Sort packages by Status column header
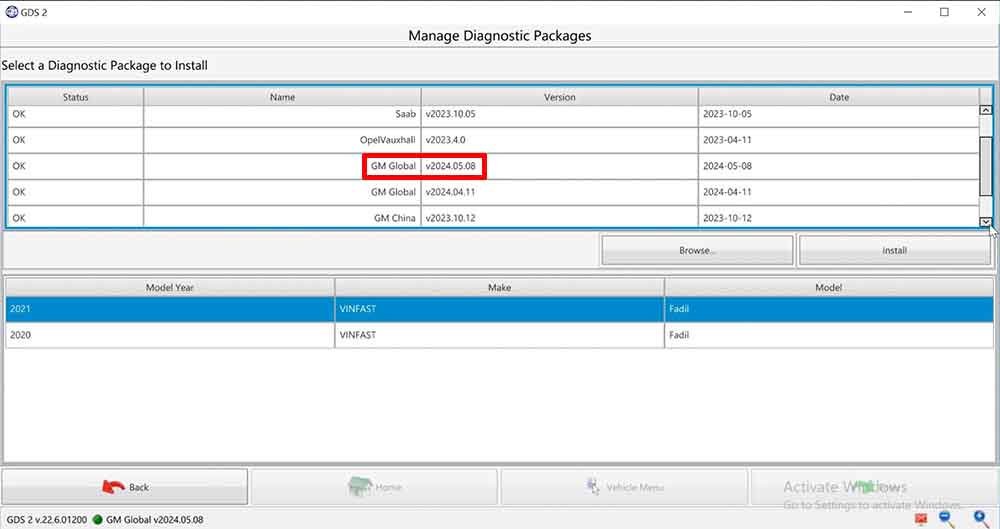Viewport: 1000px width, 529px height. (75, 97)
